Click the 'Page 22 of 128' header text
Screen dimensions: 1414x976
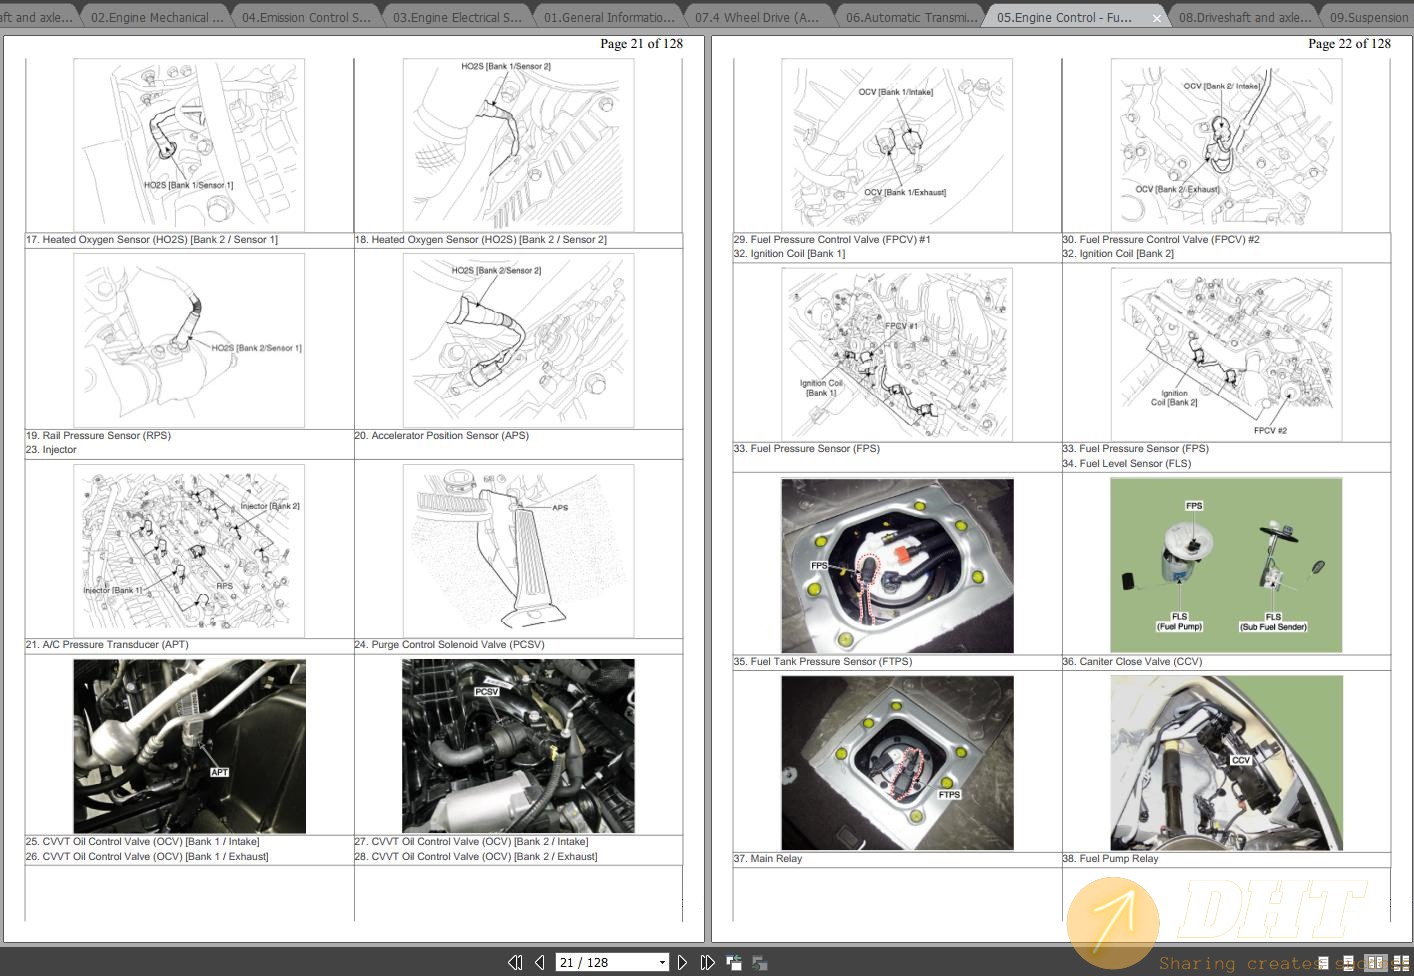click(x=1349, y=43)
